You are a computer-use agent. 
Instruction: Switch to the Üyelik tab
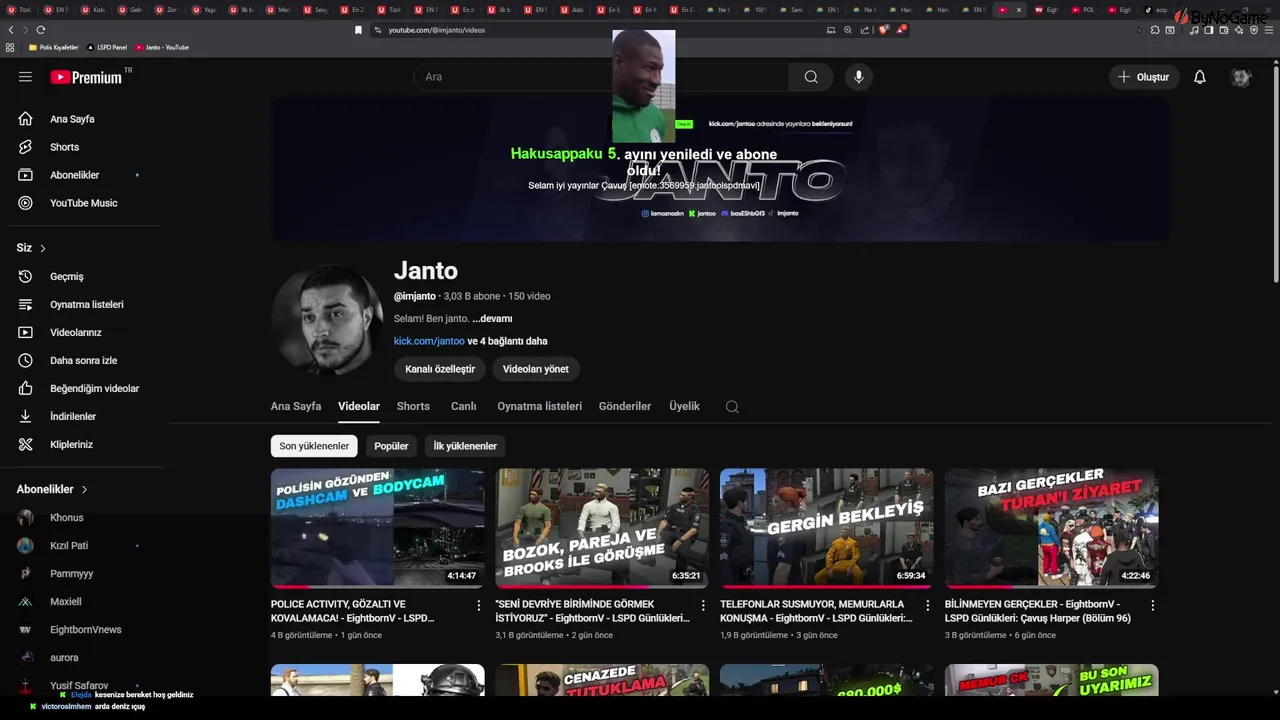[684, 406]
